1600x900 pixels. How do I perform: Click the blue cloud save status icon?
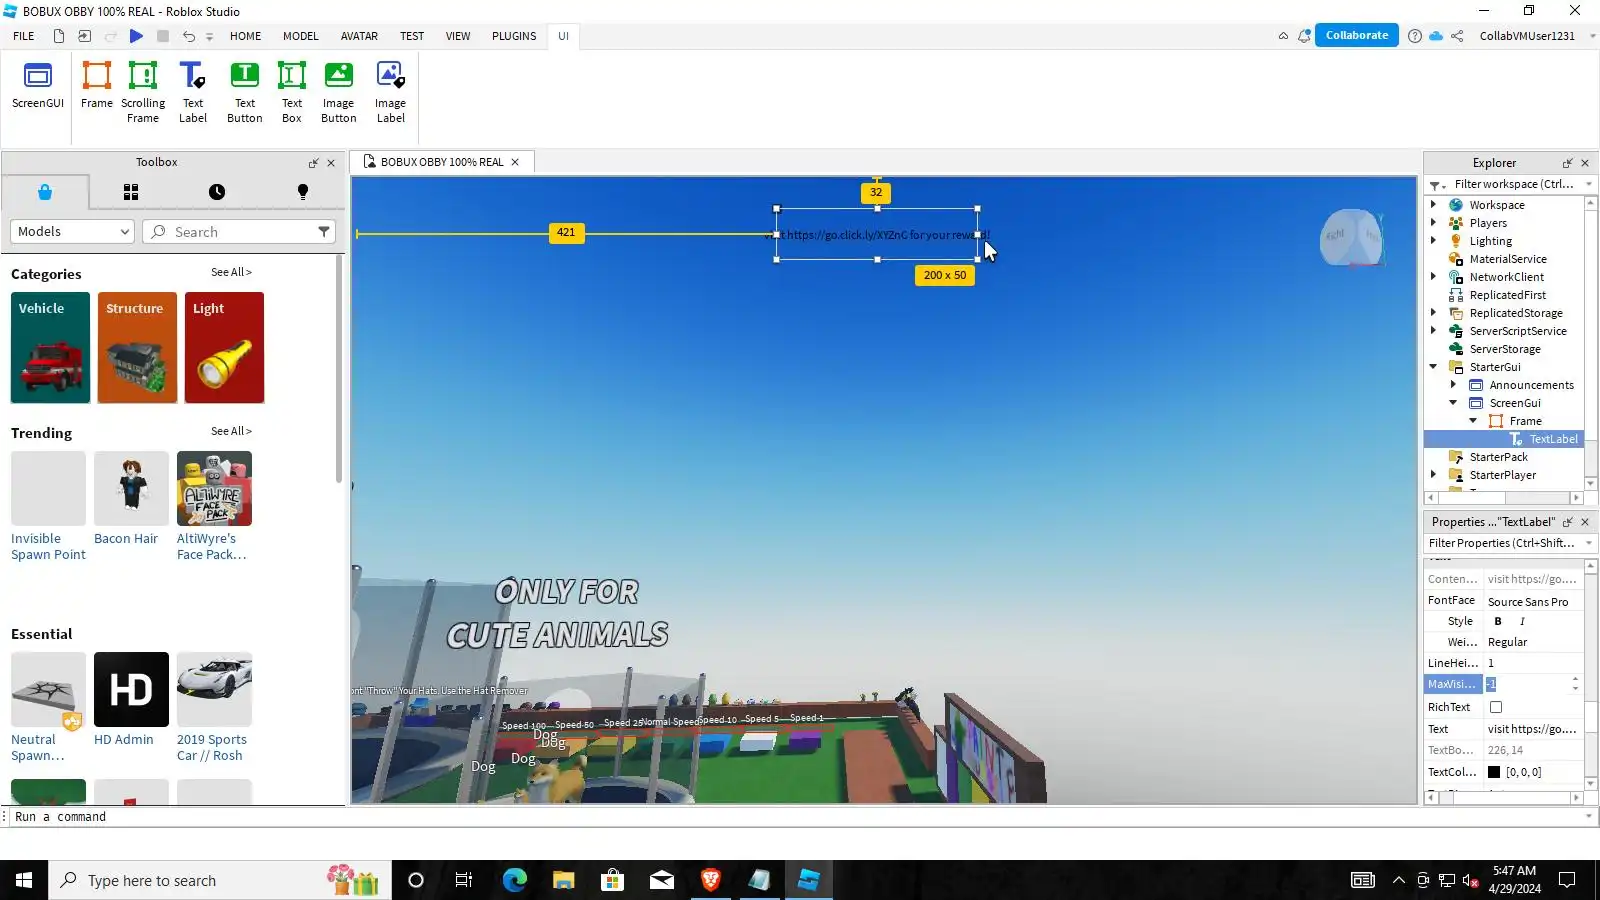(x=1436, y=36)
